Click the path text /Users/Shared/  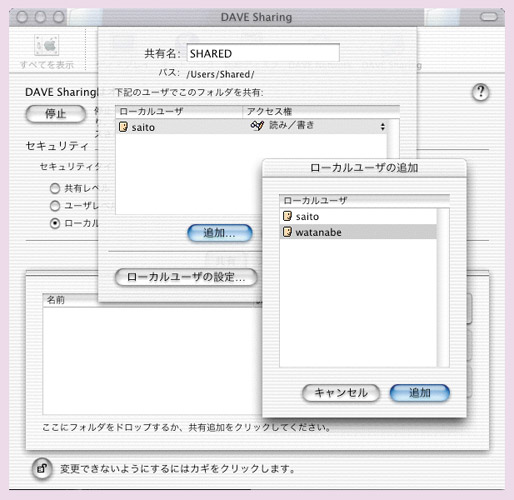tap(220, 74)
